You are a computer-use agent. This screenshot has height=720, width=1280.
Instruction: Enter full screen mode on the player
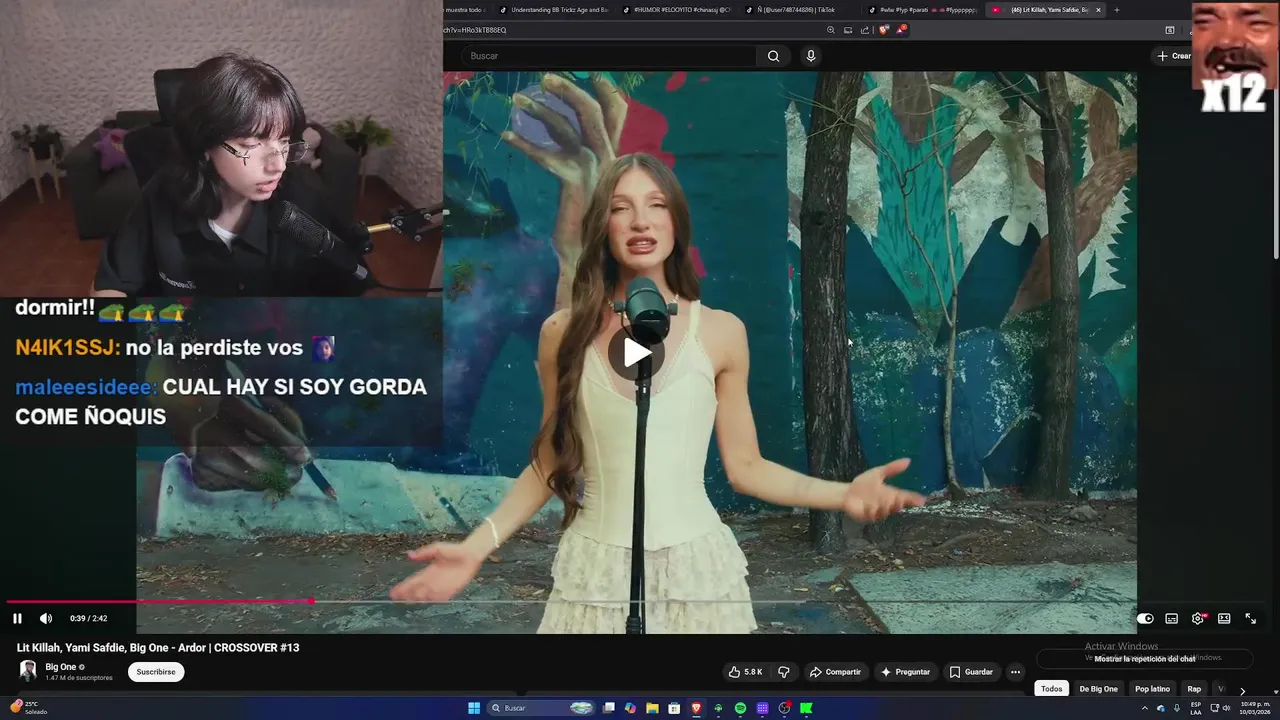pyautogui.click(x=1250, y=618)
